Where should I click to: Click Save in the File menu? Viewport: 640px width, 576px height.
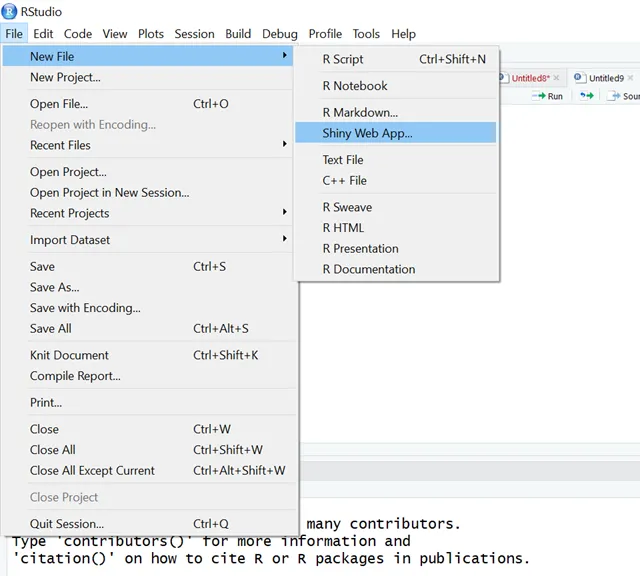click(148, 267)
